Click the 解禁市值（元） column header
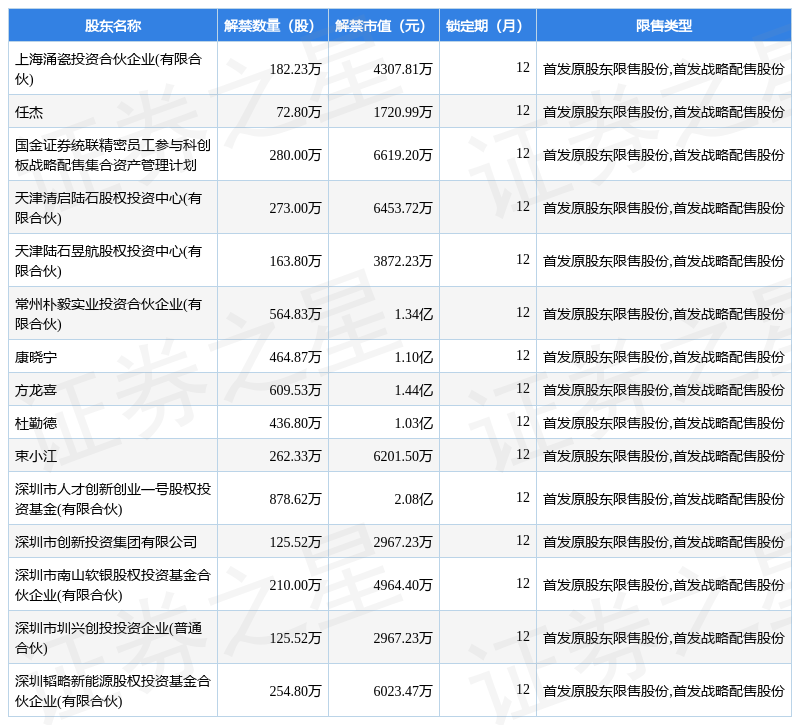The height and width of the screenshot is (725, 792). tap(384, 25)
